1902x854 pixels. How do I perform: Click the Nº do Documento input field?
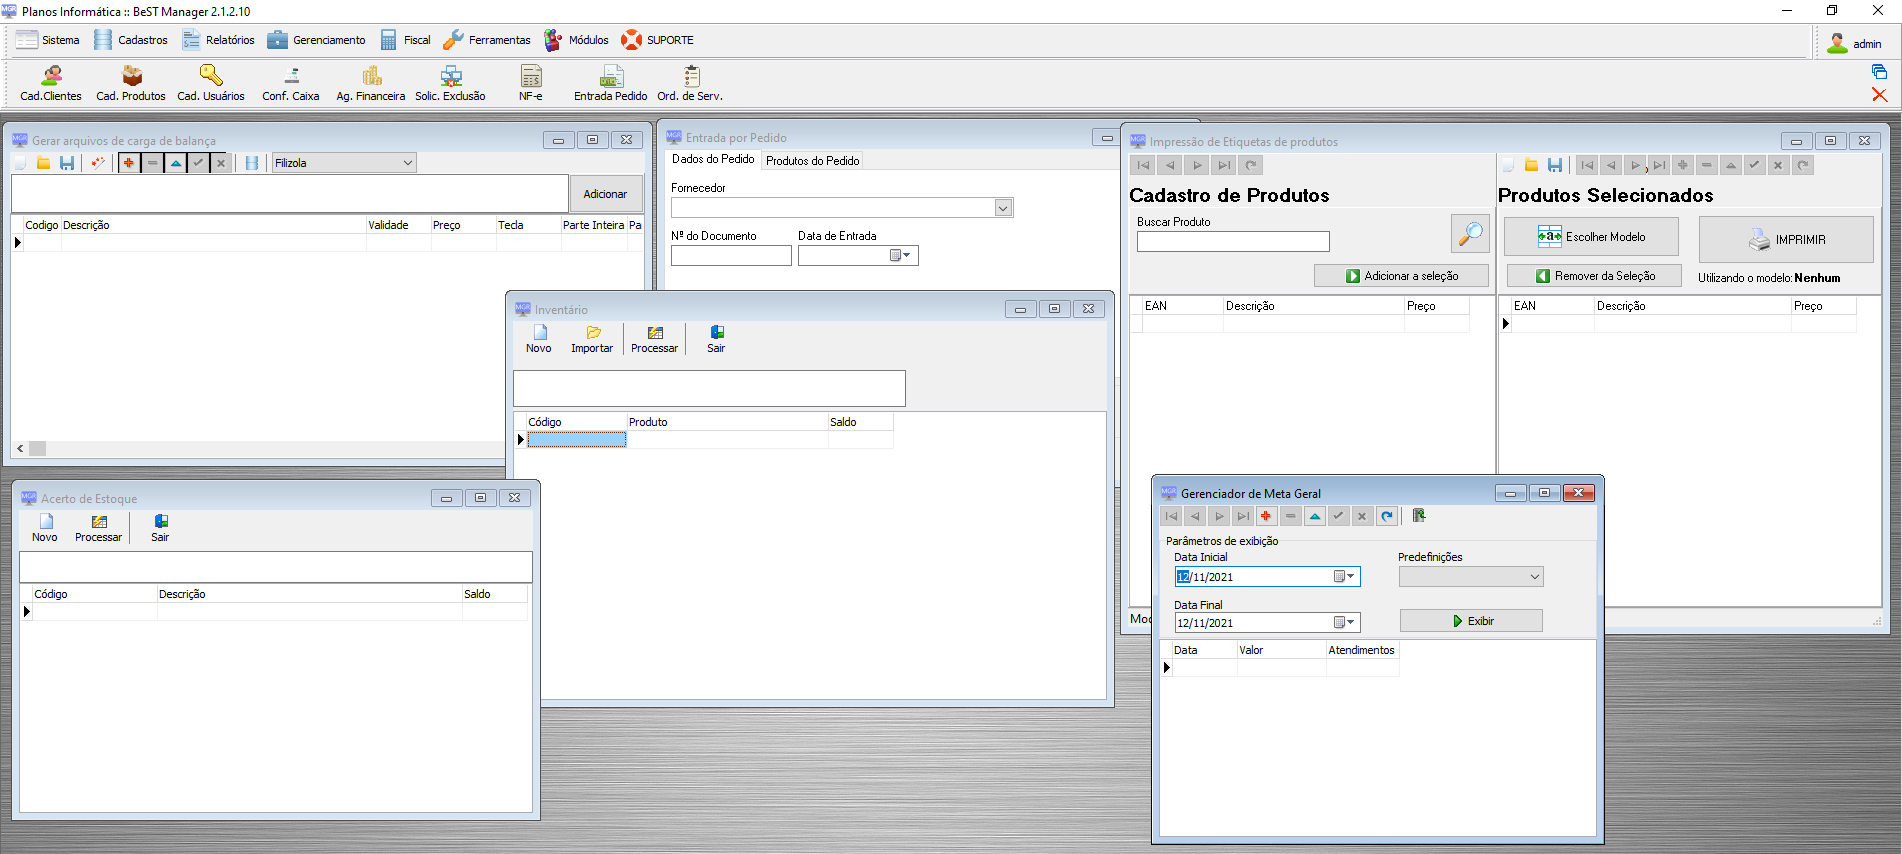[731, 256]
